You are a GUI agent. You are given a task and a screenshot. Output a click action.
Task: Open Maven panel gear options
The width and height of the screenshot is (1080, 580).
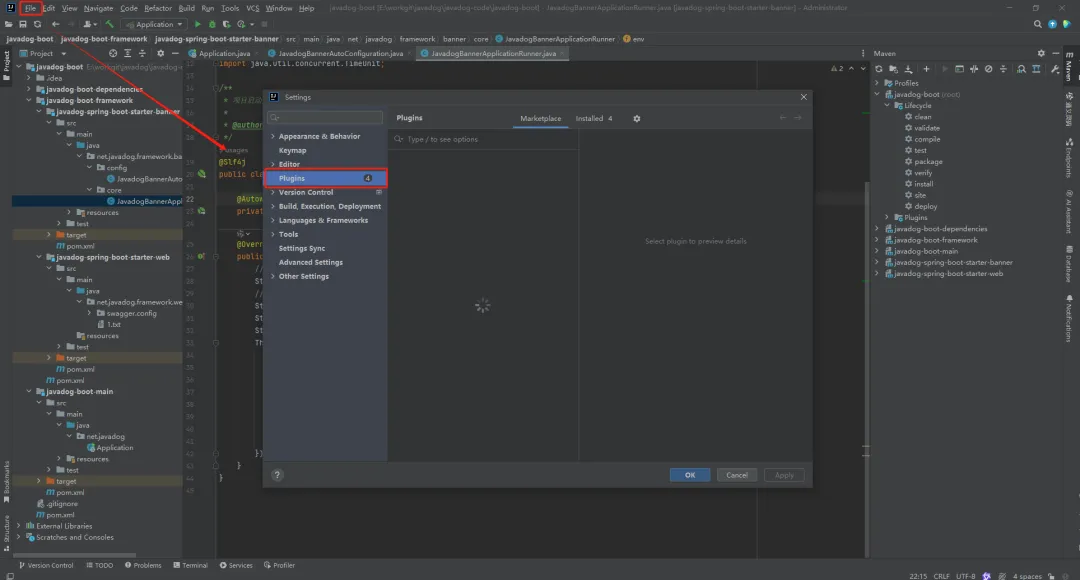(1041, 53)
